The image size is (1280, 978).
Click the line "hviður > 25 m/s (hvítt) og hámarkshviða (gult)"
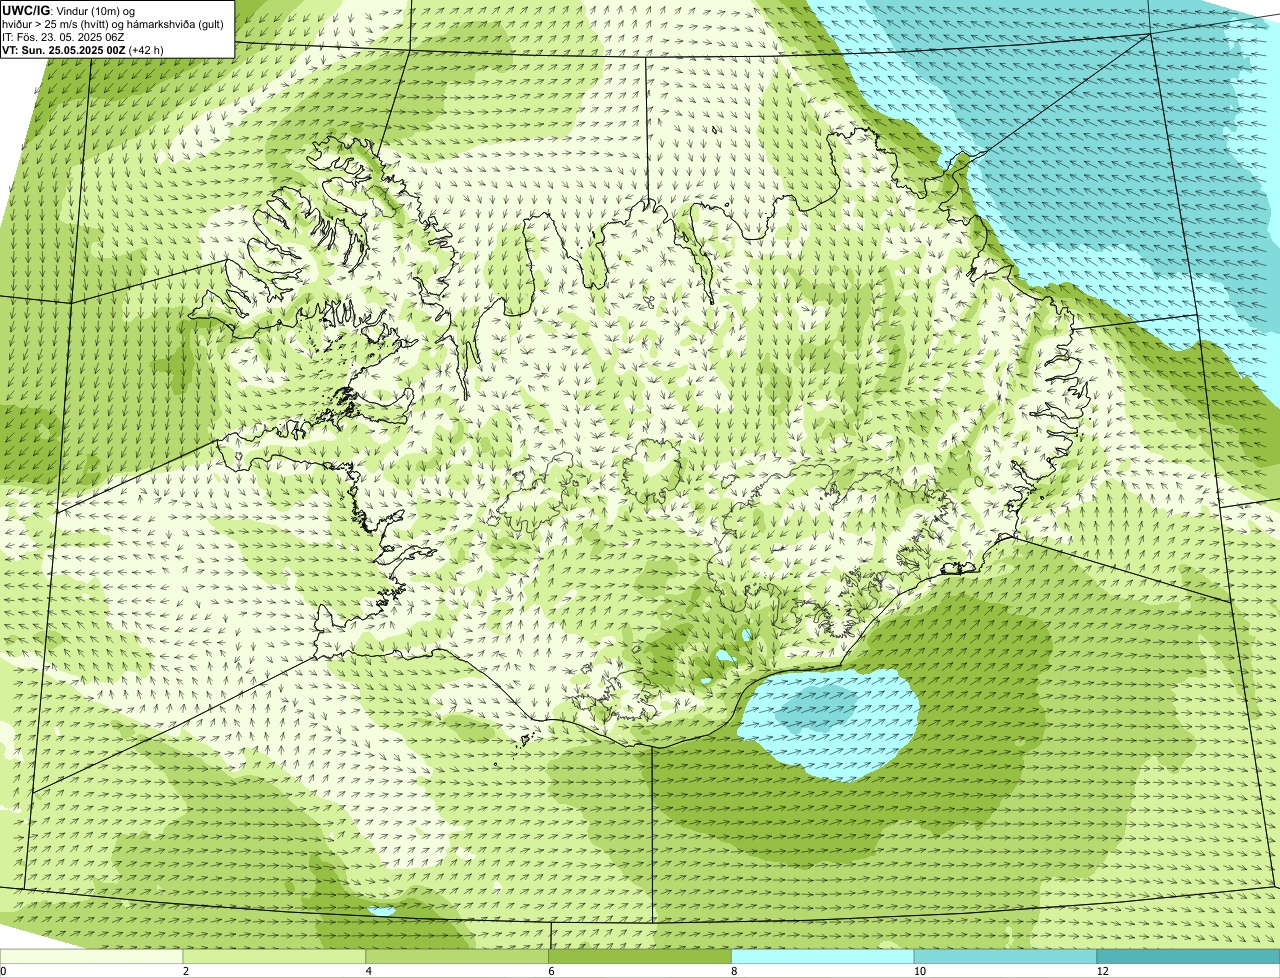pos(113,23)
